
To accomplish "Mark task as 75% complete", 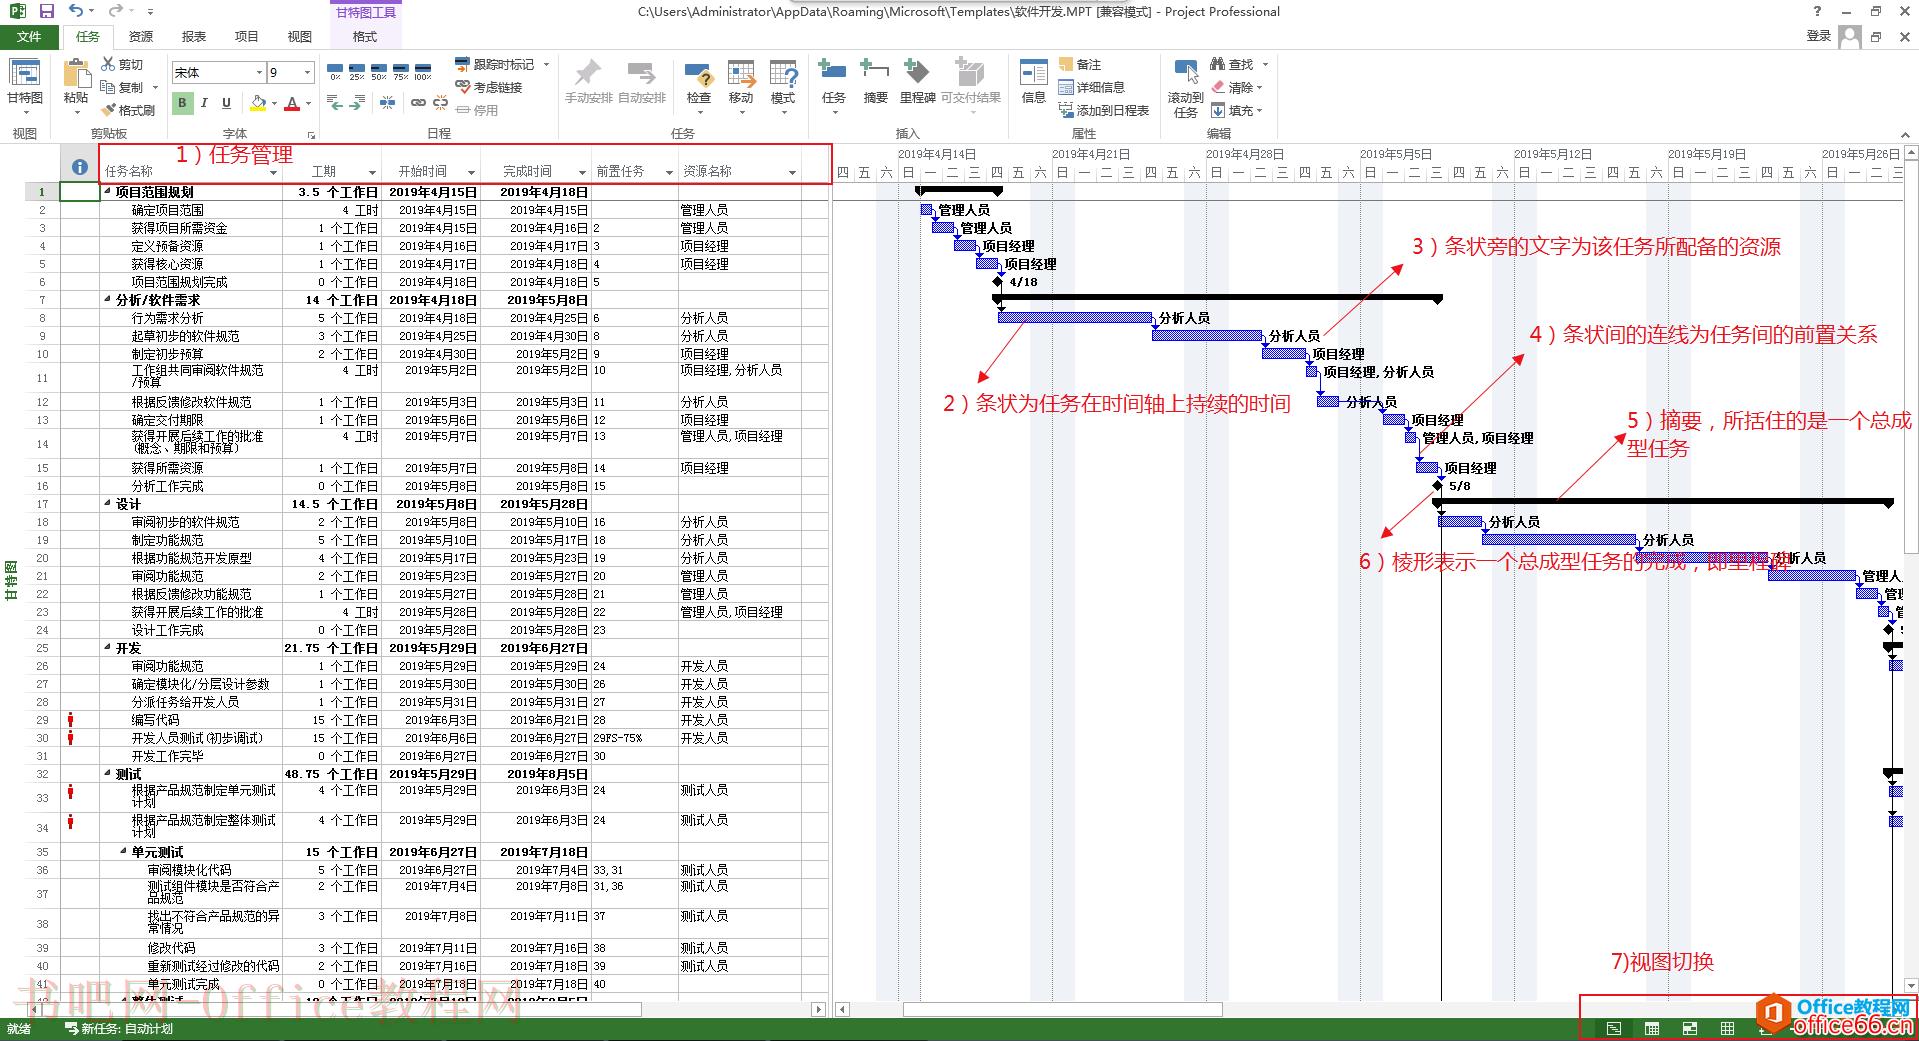I will [x=400, y=71].
